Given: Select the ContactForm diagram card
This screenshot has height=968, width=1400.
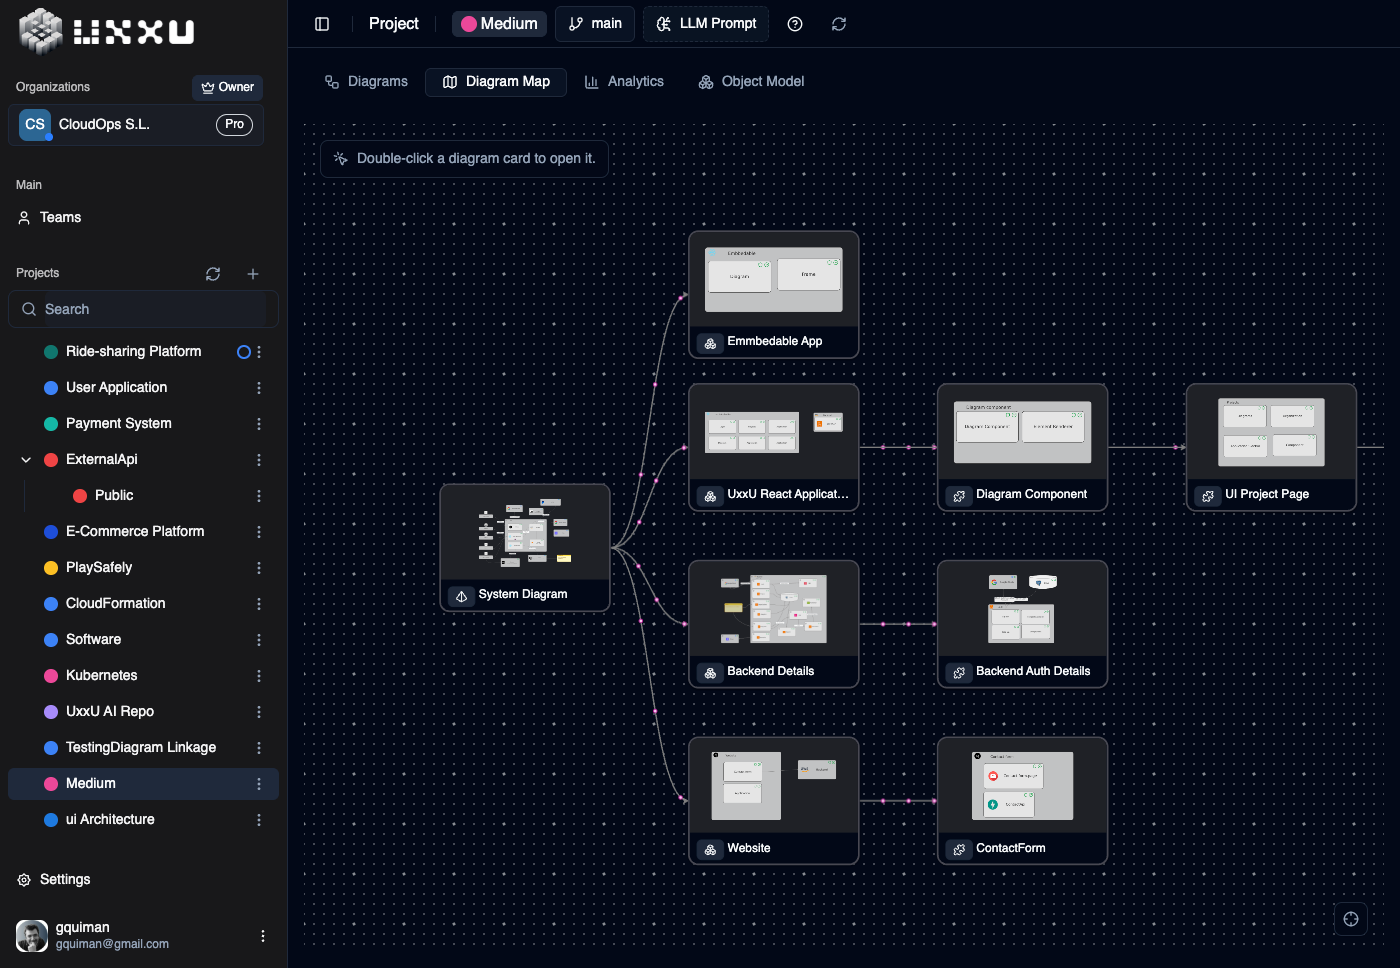Looking at the screenshot, I should 1022,801.
